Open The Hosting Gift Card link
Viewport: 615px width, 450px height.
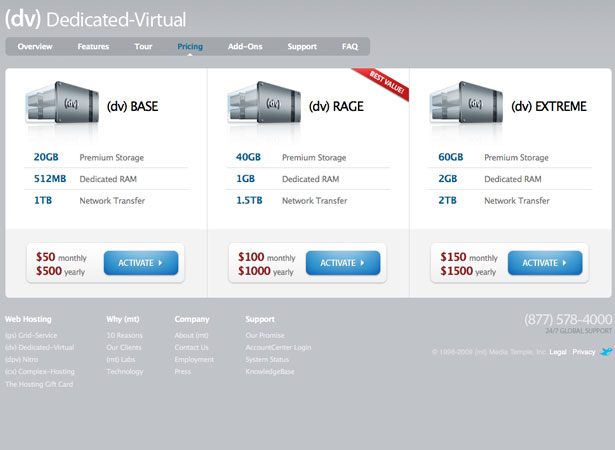click(39, 384)
